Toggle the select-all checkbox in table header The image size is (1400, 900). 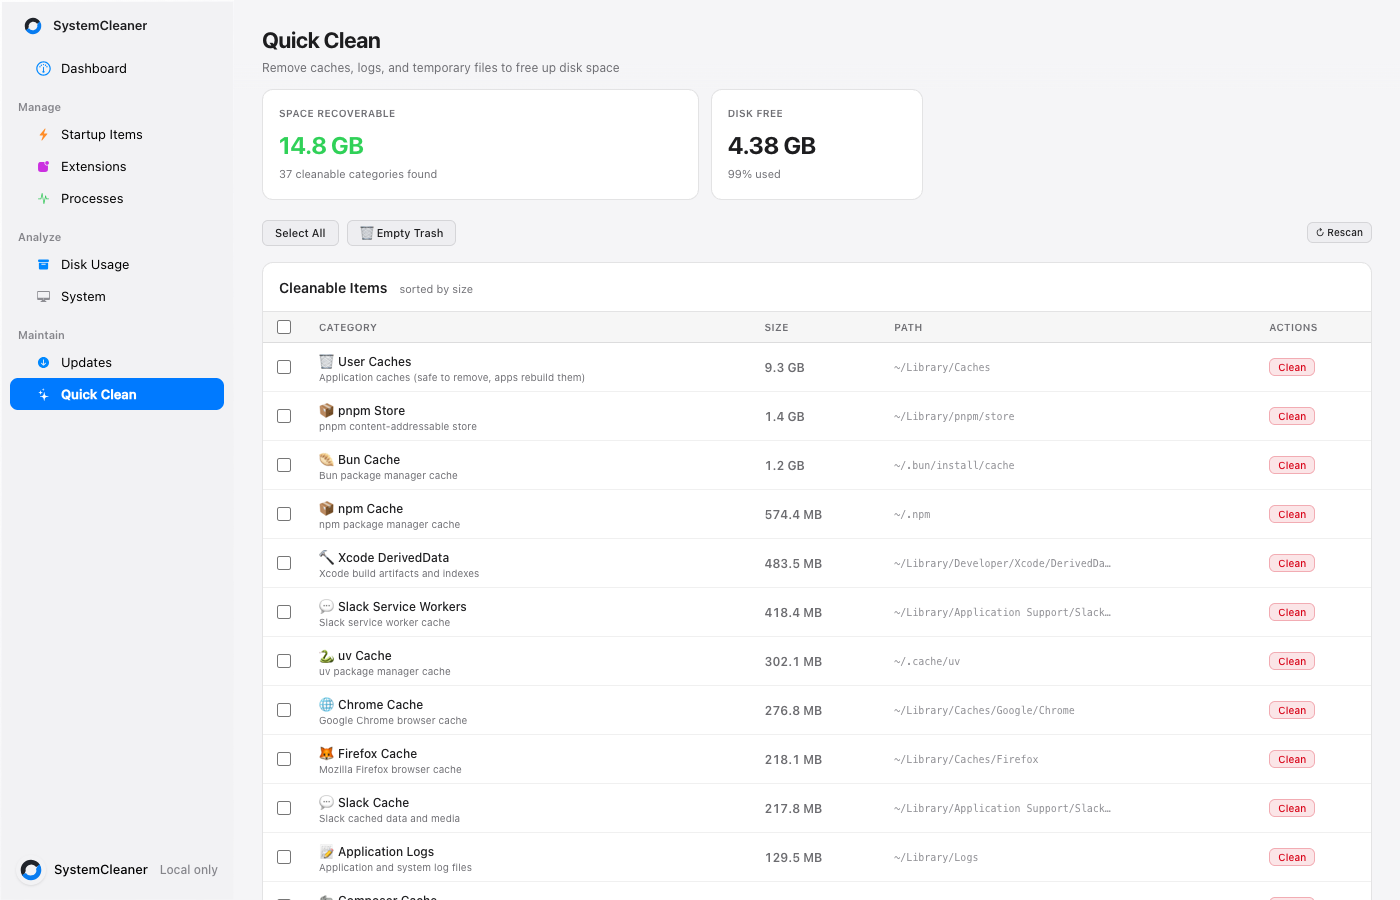click(x=284, y=327)
